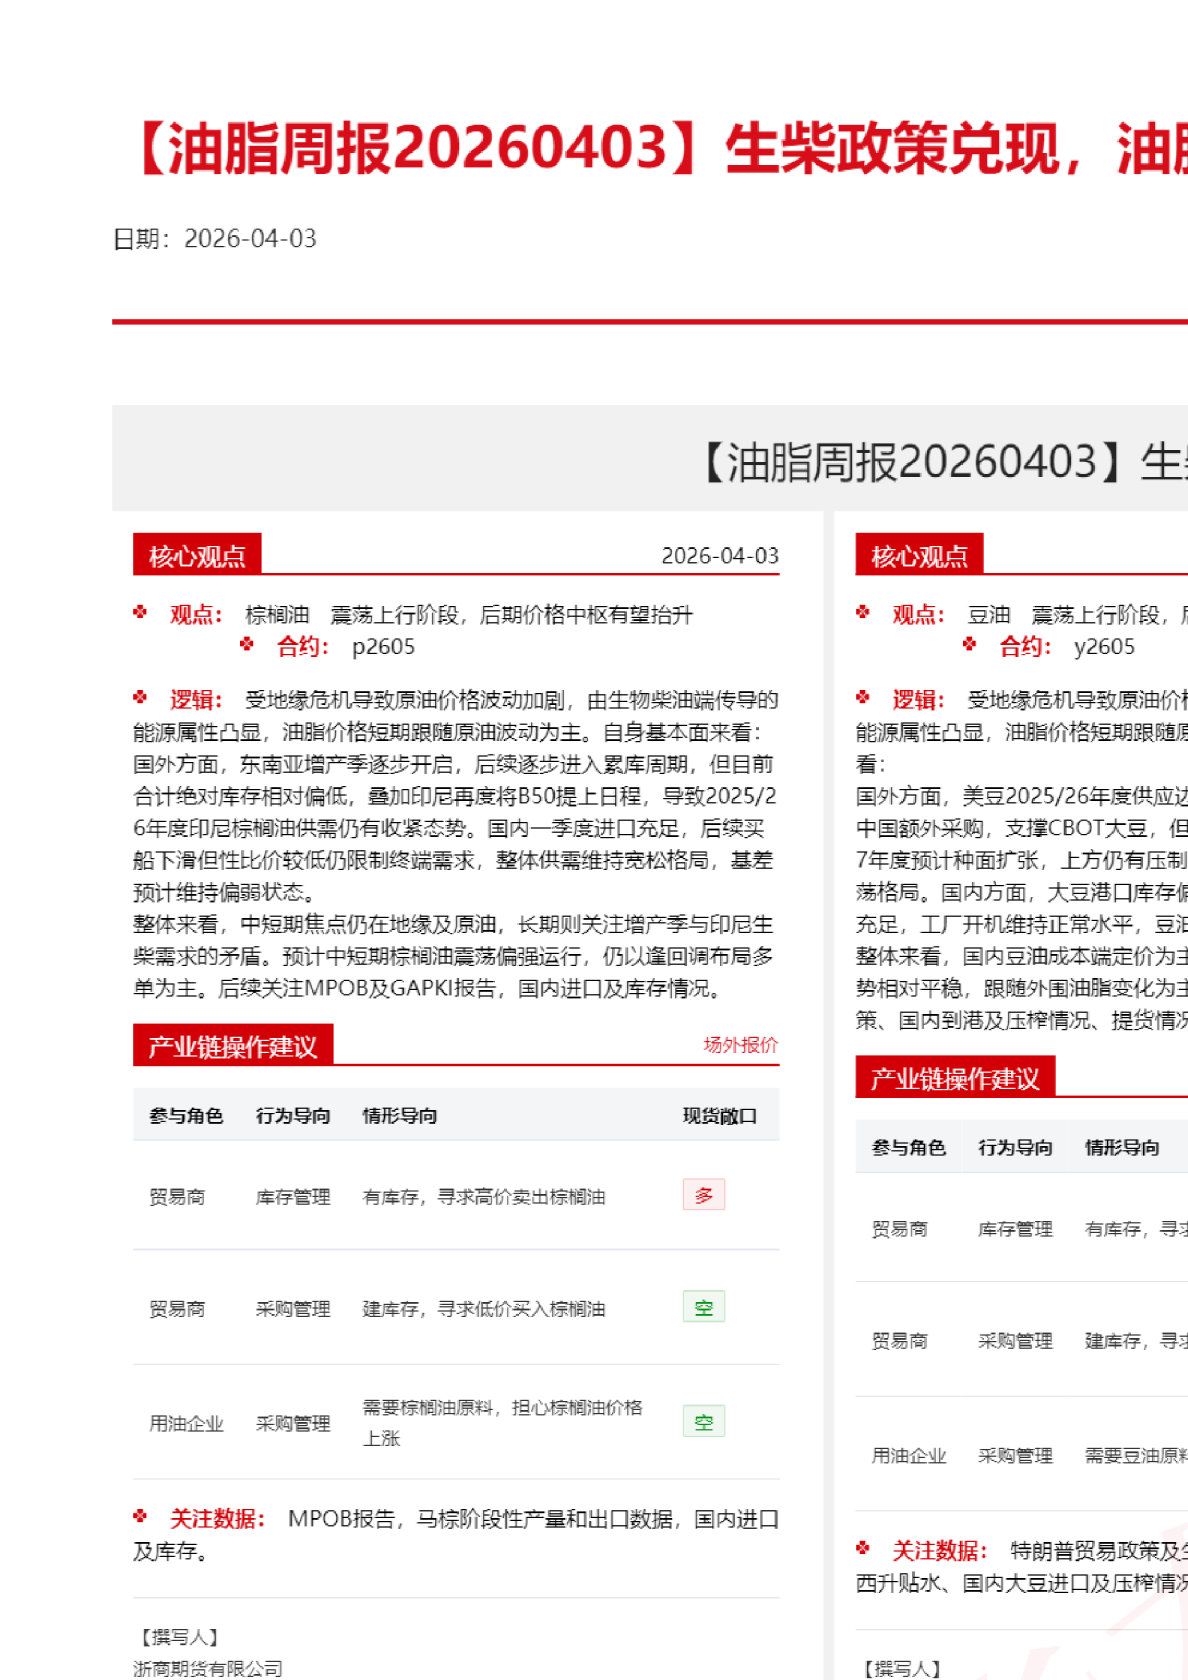This screenshot has width=1188, height=1680.
Task: Click 用油企业 in the 棕榈油 table
Action: pos(186,1422)
